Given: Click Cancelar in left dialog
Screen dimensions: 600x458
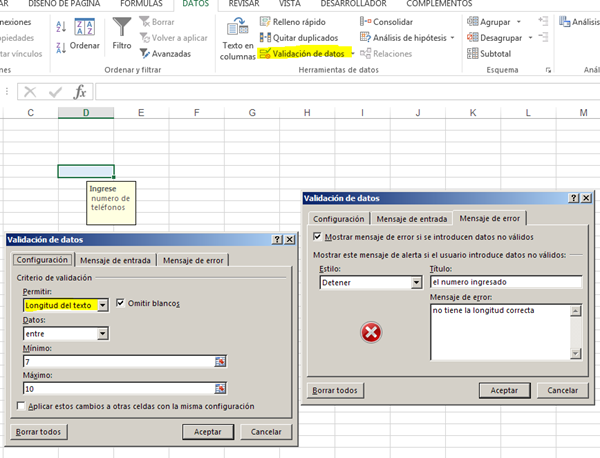Looking at the screenshot, I should [x=266, y=432].
